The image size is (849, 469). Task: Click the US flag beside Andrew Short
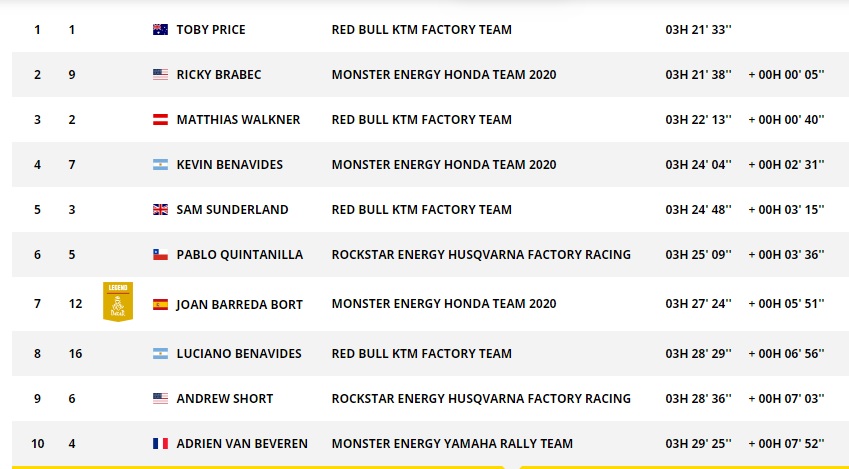coord(160,399)
